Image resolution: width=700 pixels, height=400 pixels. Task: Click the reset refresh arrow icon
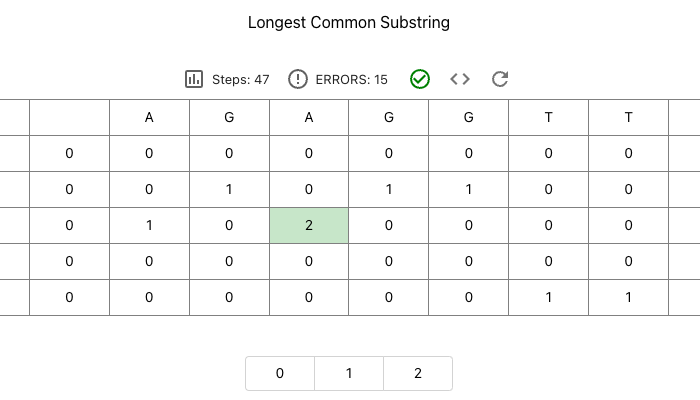point(500,79)
